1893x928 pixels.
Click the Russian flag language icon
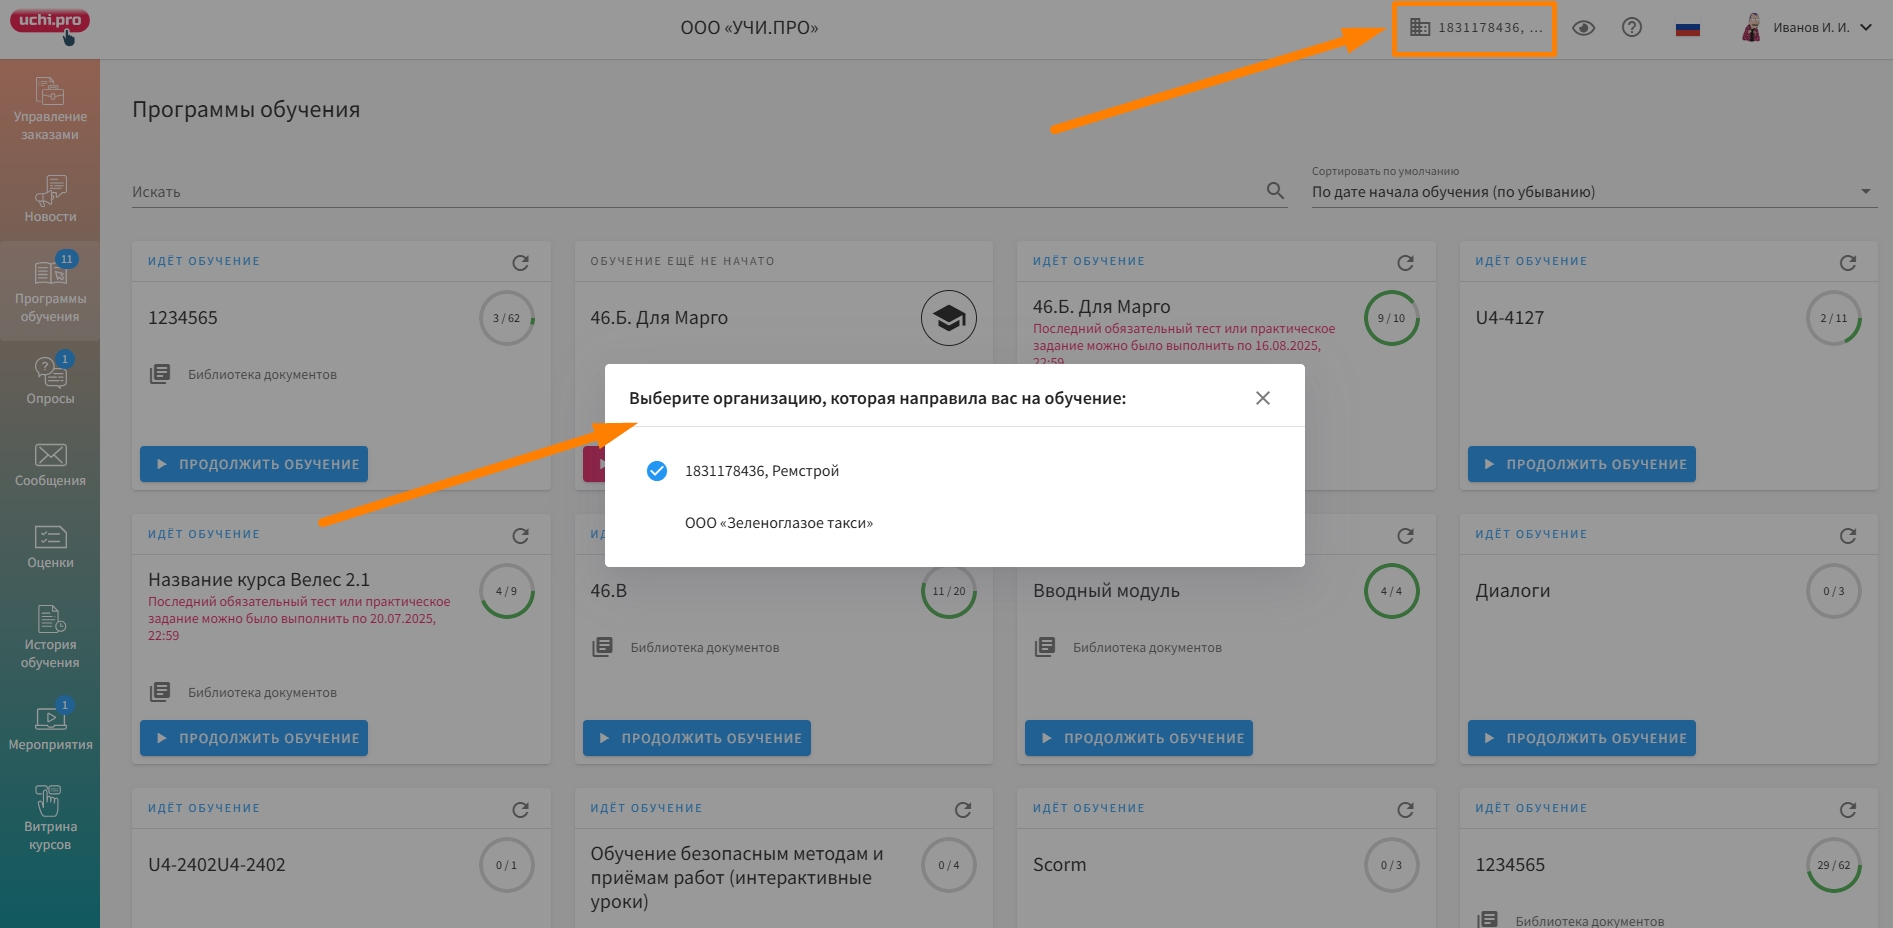pyautogui.click(x=1687, y=28)
